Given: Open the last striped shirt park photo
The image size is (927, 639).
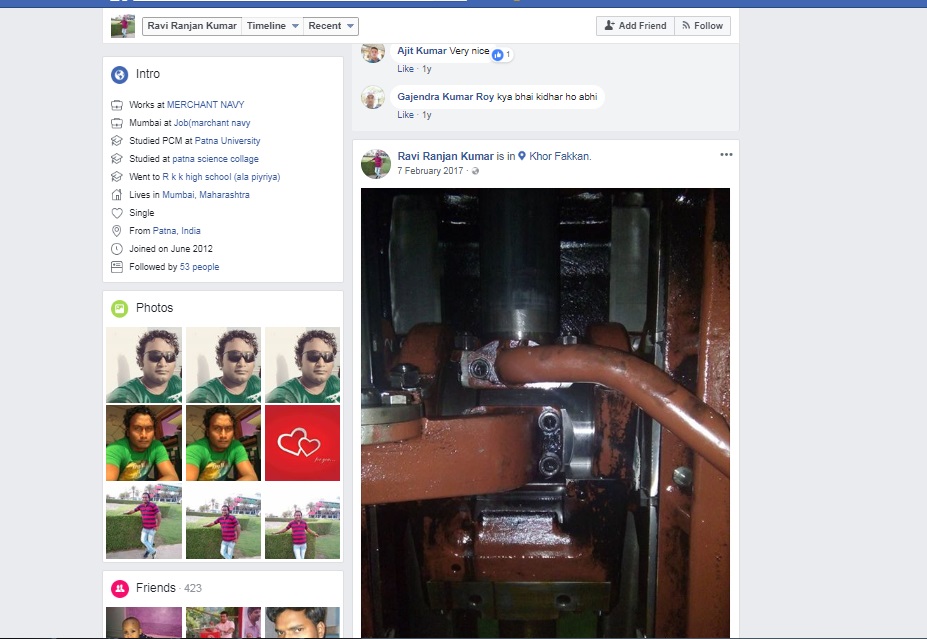Looking at the screenshot, I should 303,521.
